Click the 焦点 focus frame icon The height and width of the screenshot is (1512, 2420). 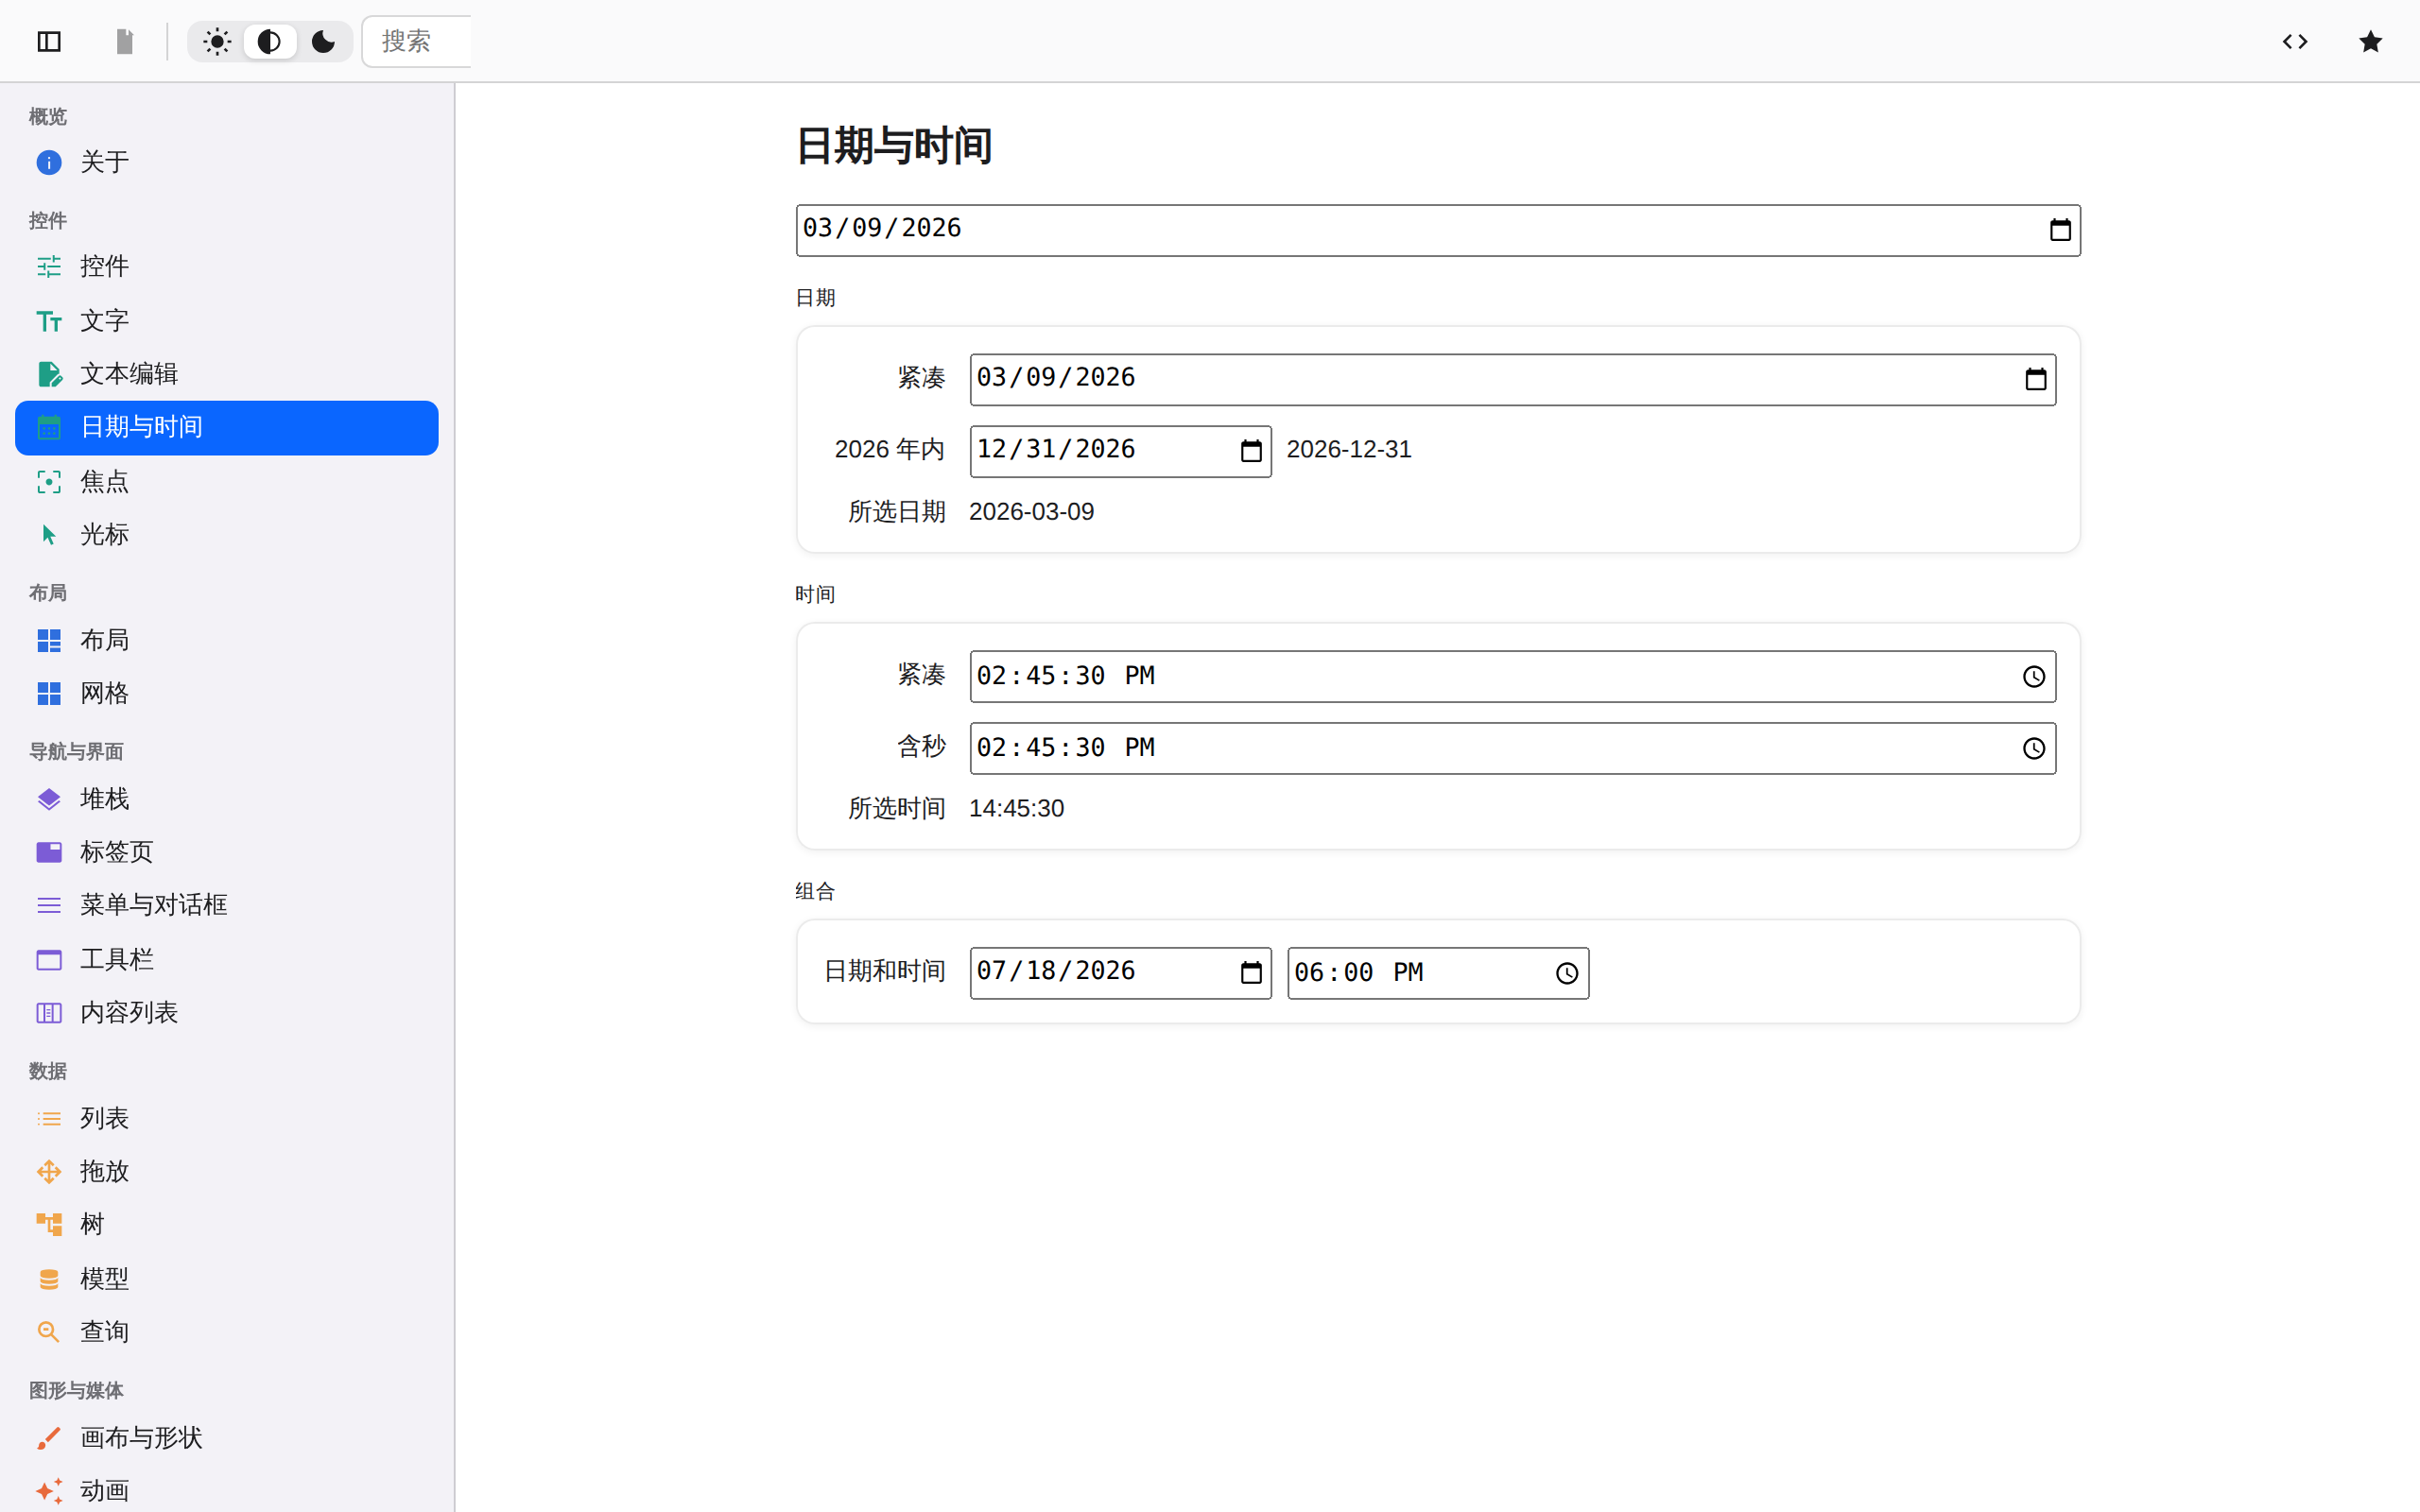click(49, 481)
